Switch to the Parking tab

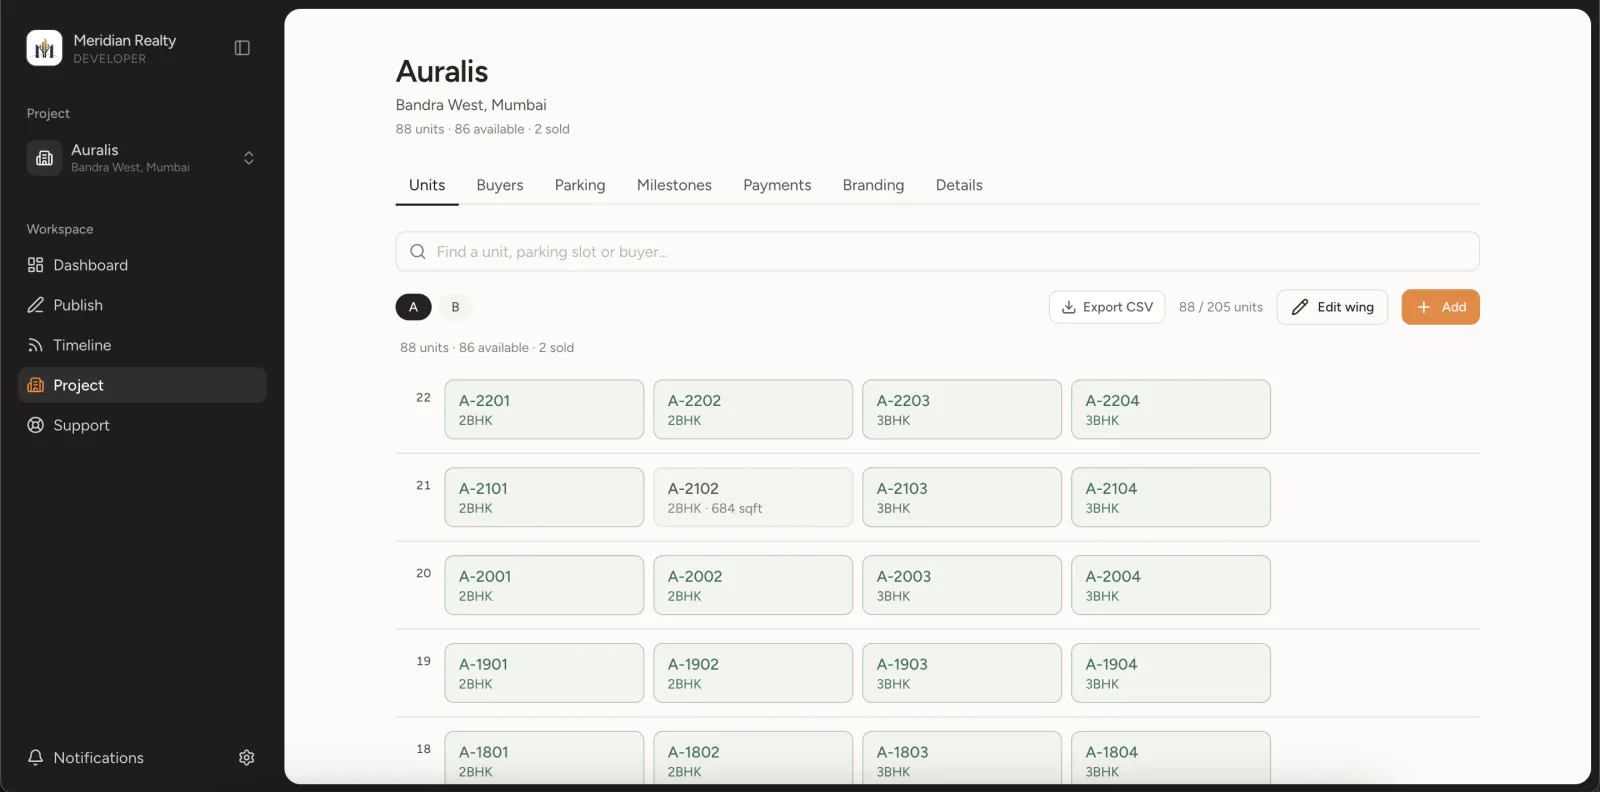click(x=580, y=185)
